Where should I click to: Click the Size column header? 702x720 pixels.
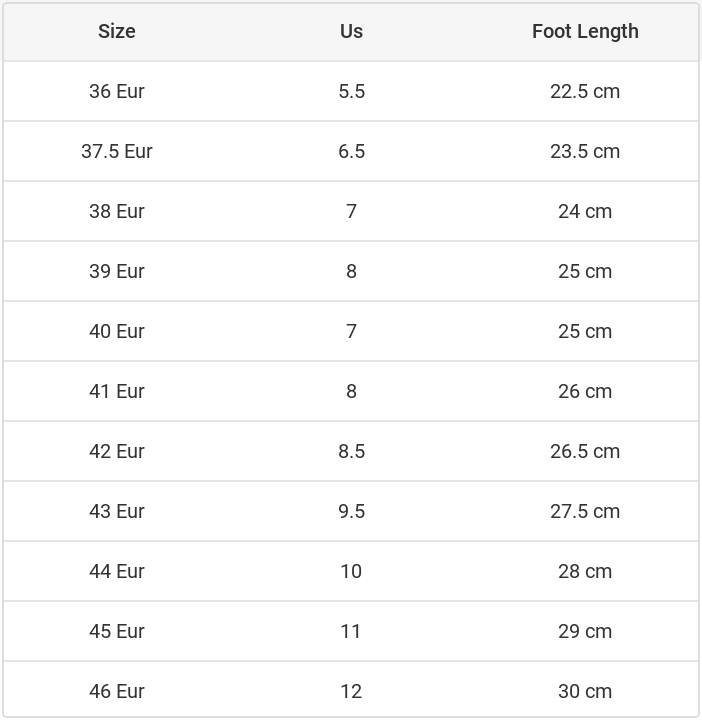coord(117,31)
